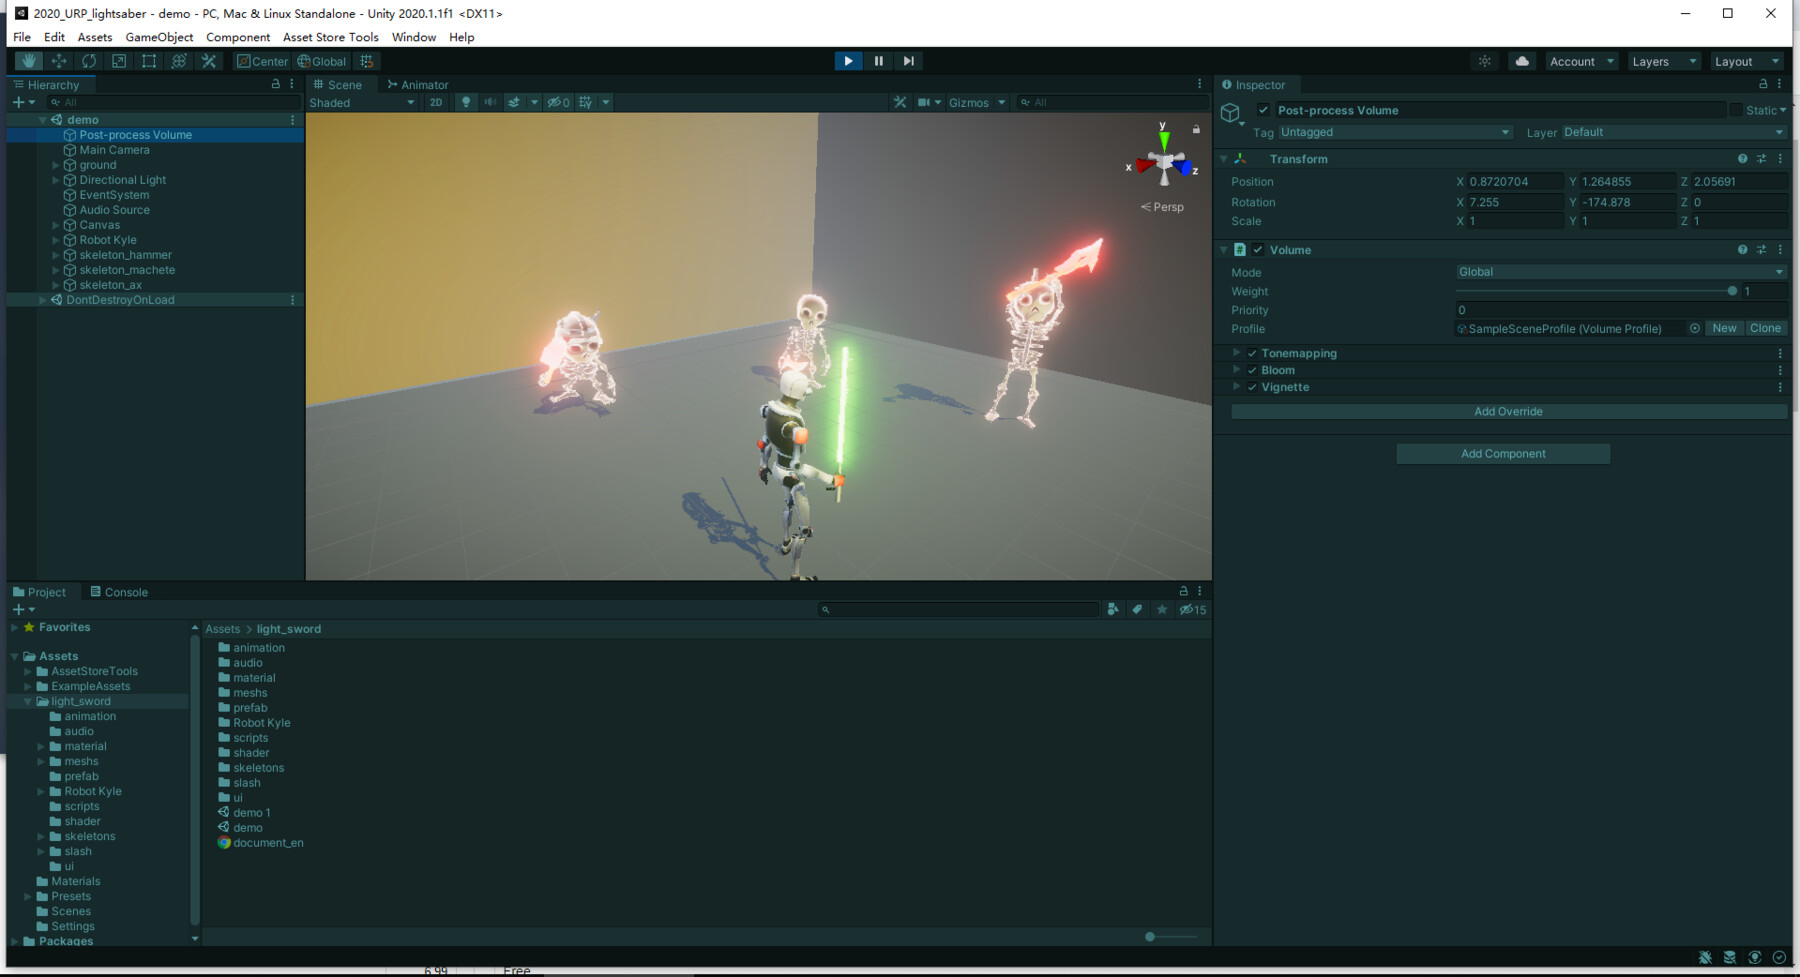Select the Scale tool in the toolbar
Screen dimensions: 1800x977
[x=119, y=60]
